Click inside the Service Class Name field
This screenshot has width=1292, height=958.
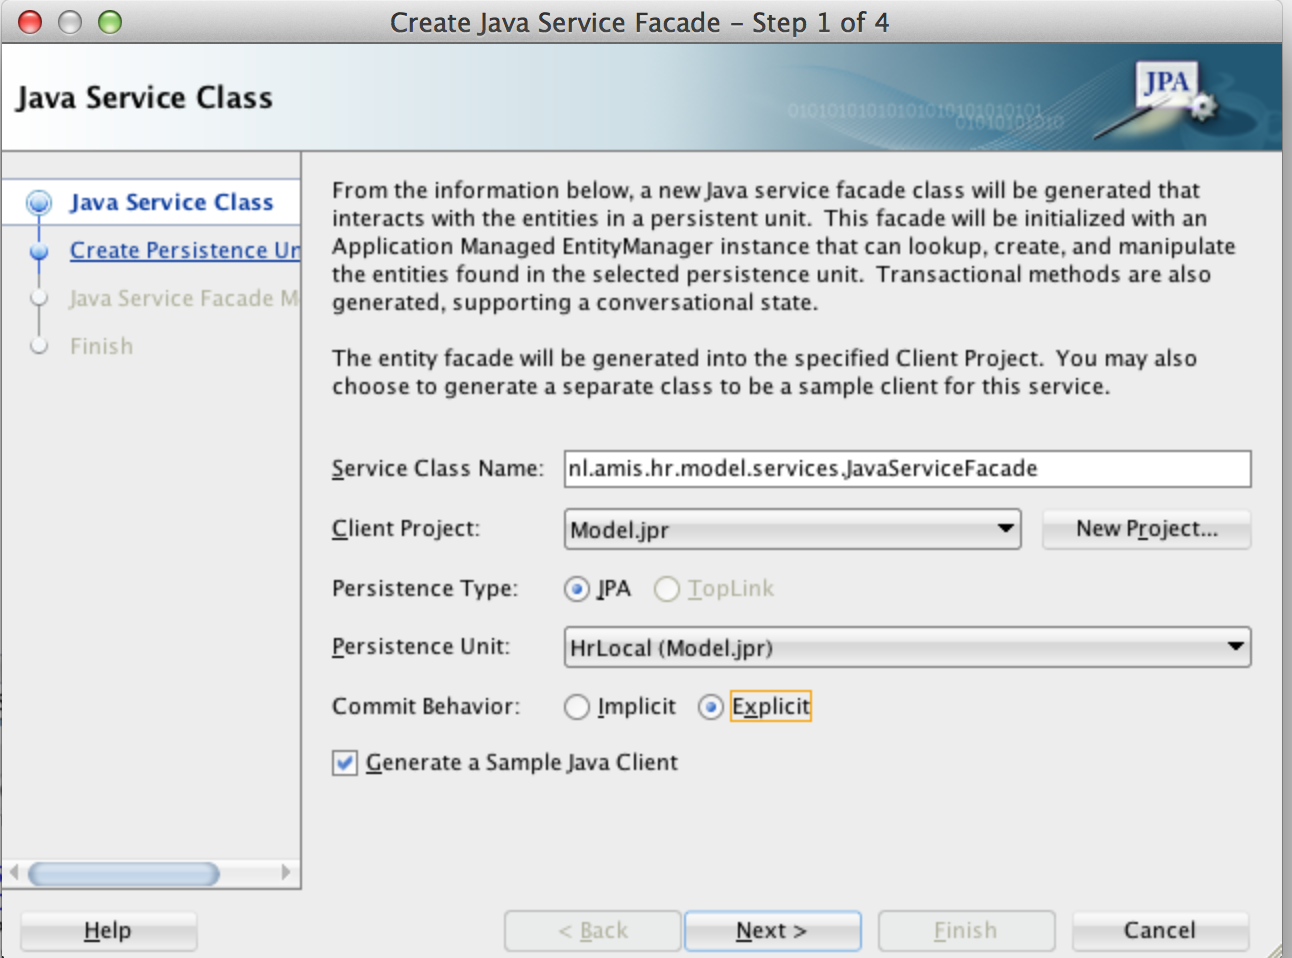pyautogui.click(x=900, y=468)
